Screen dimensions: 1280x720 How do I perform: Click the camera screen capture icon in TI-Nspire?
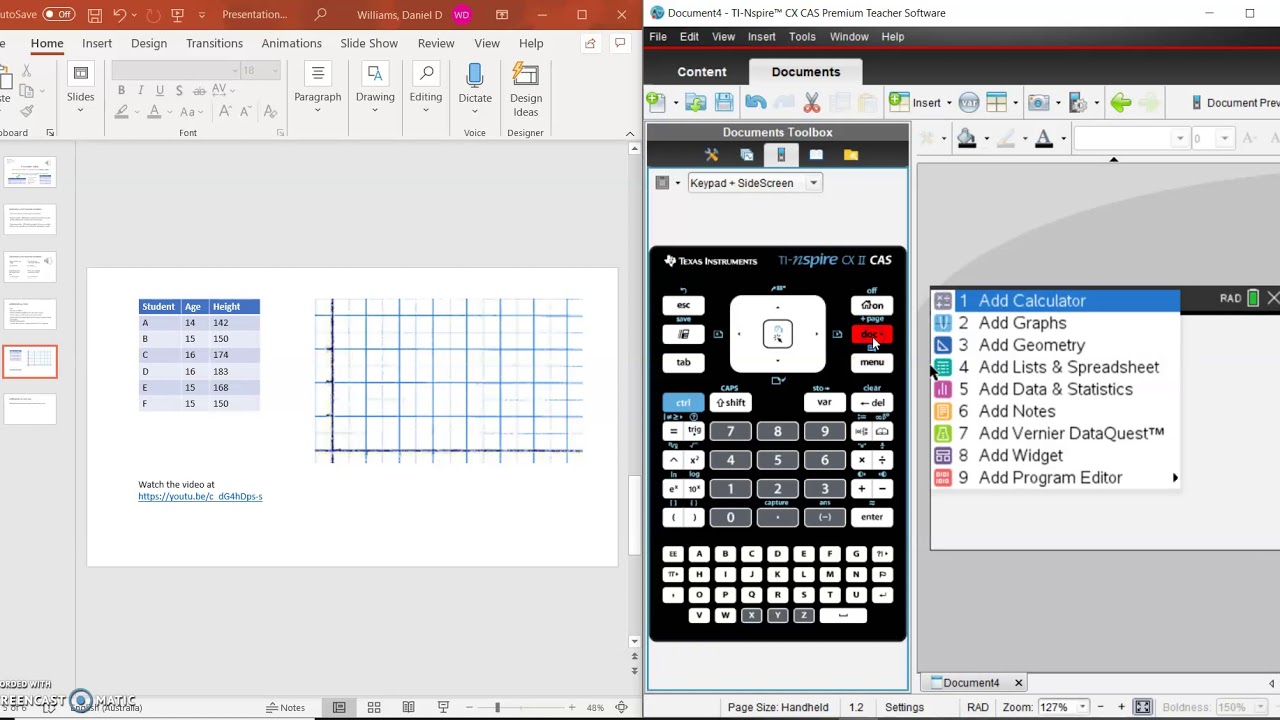[x=1039, y=102]
